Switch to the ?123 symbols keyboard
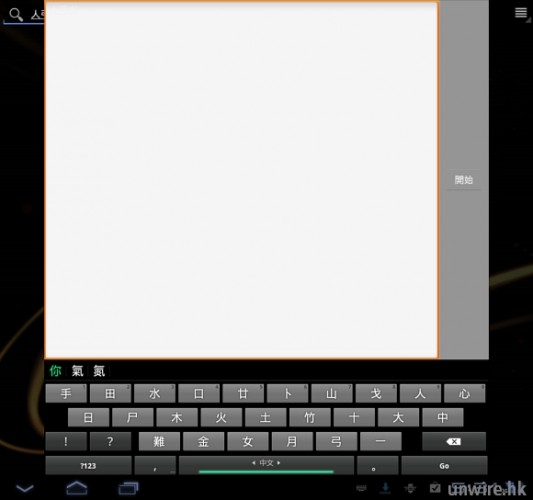The width and height of the screenshot is (533, 500). [x=88, y=465]
